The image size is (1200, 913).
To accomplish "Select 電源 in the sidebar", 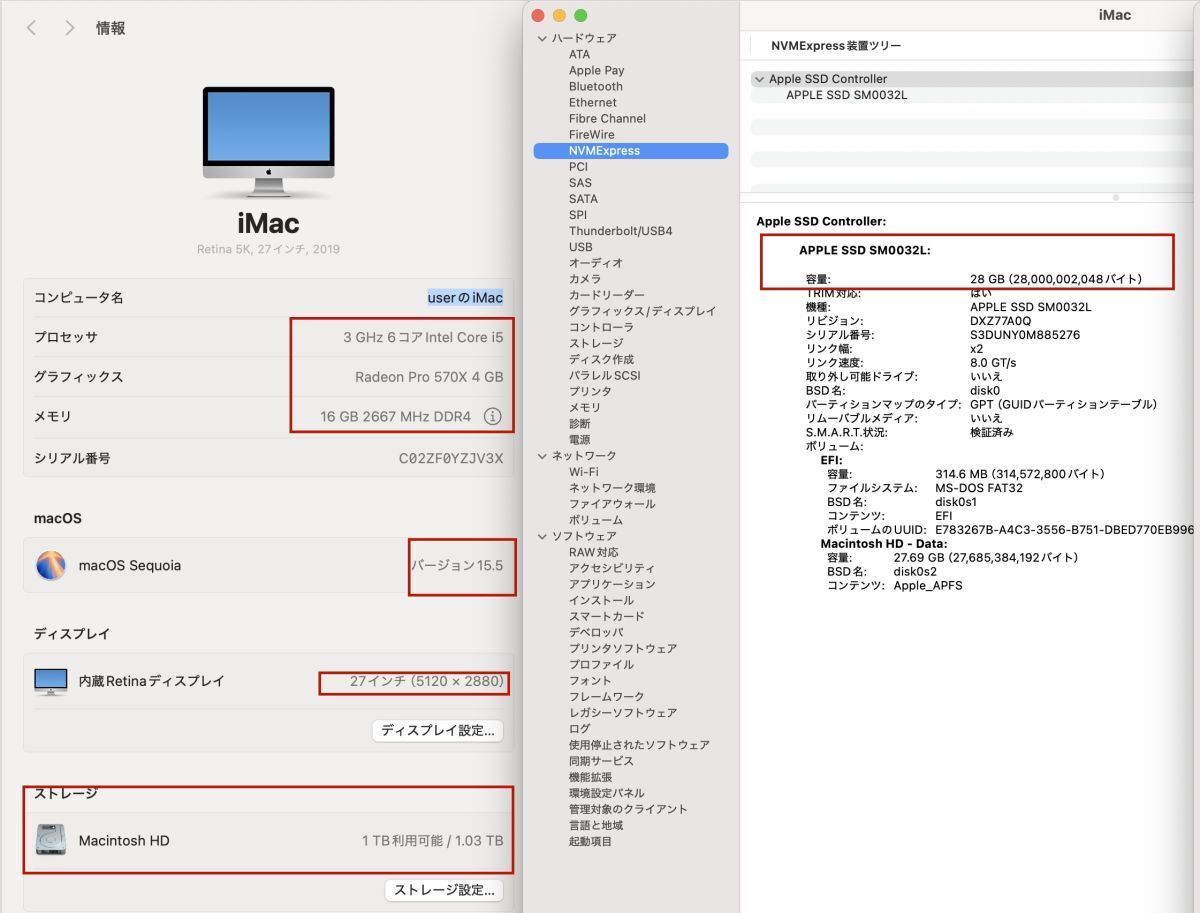I will (580, 439).
